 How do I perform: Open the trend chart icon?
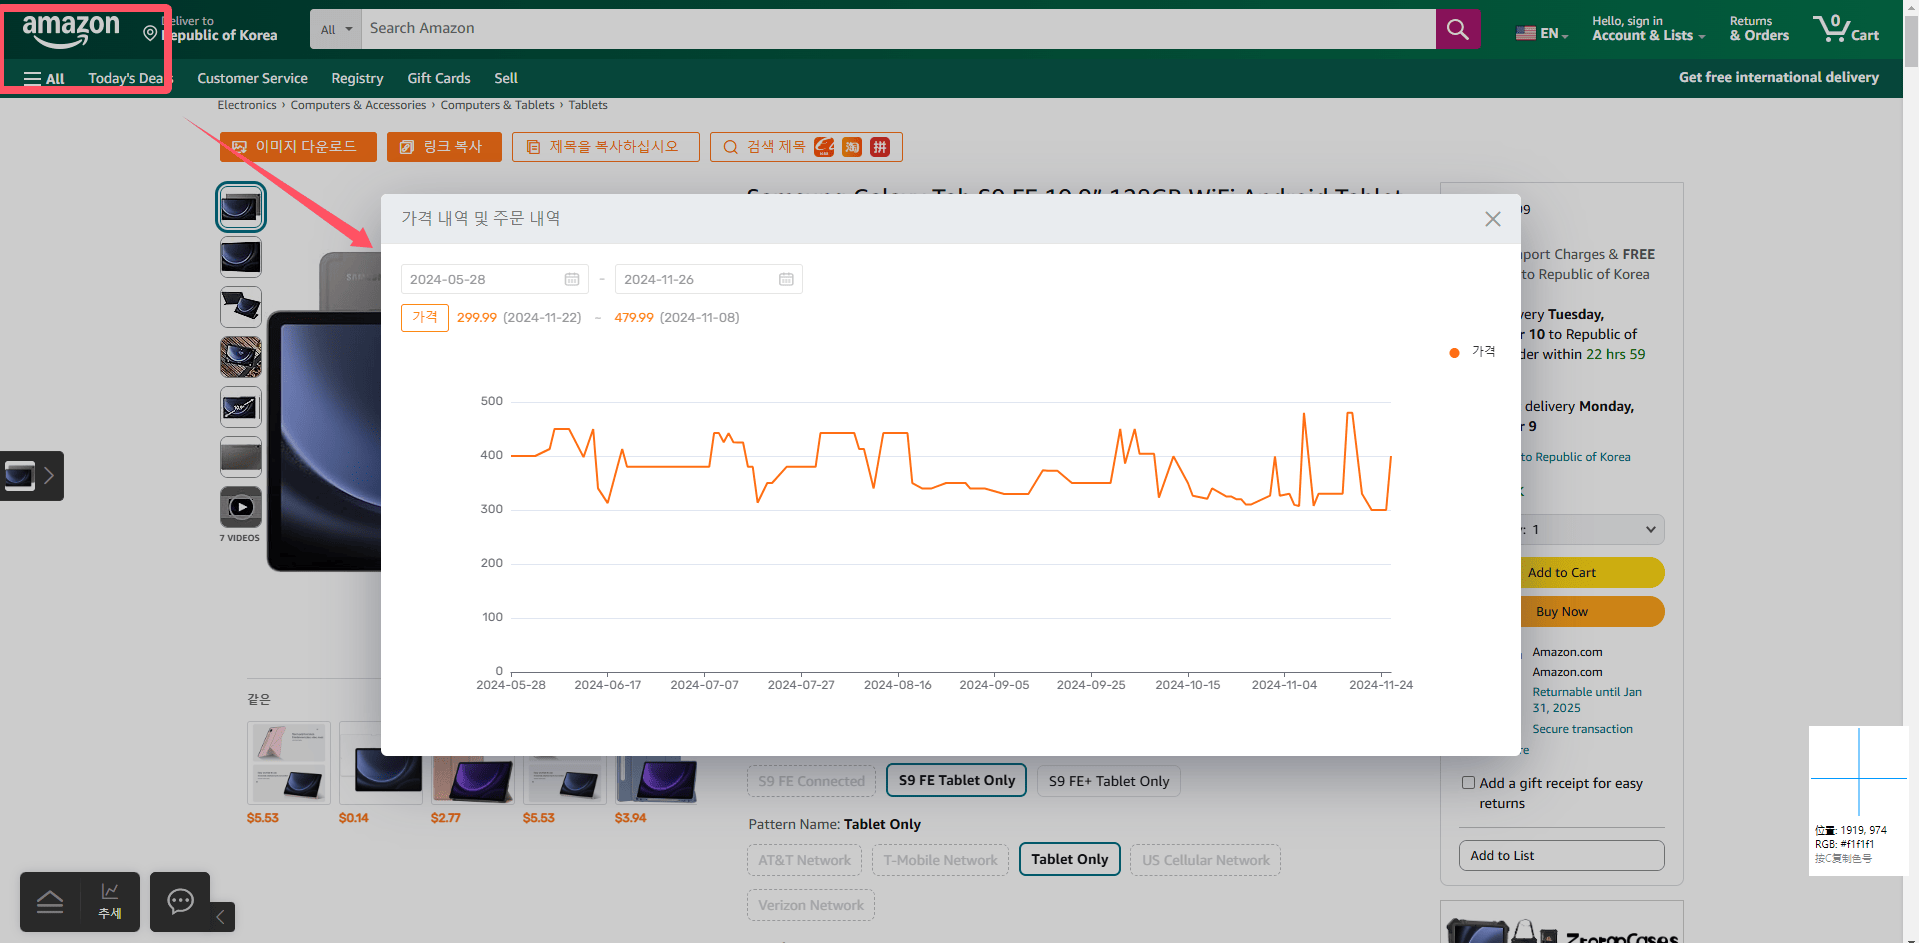[110, 901]
